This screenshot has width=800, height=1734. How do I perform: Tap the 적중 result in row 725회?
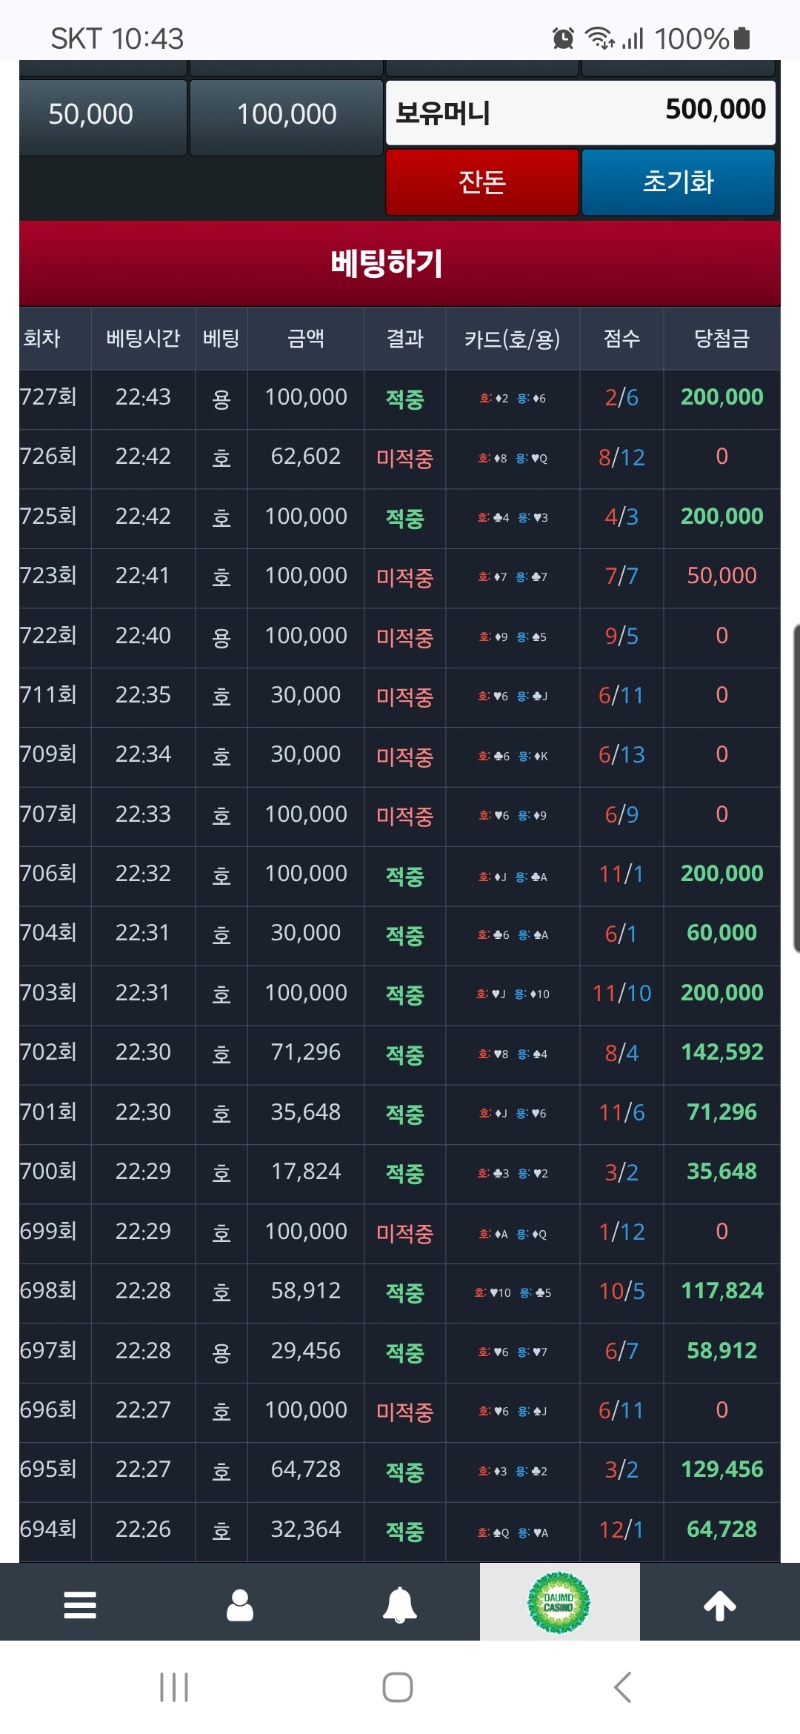(405, 518)
